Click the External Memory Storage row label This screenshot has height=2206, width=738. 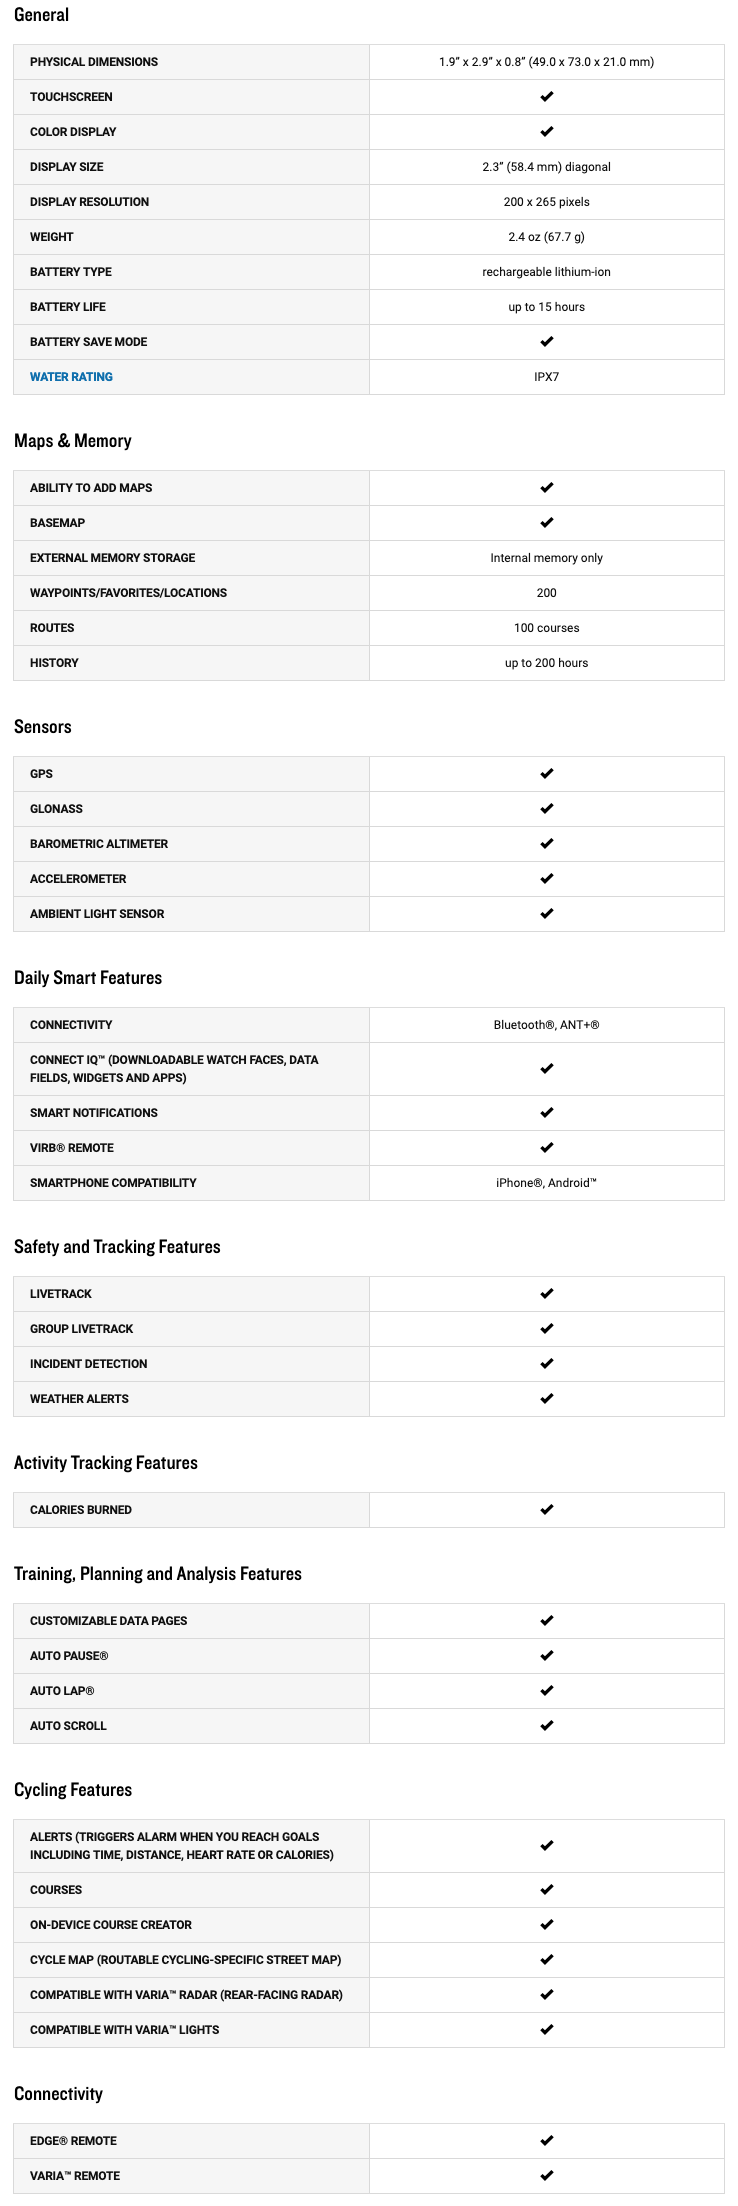pyautogui.click(x=112, y=558)
